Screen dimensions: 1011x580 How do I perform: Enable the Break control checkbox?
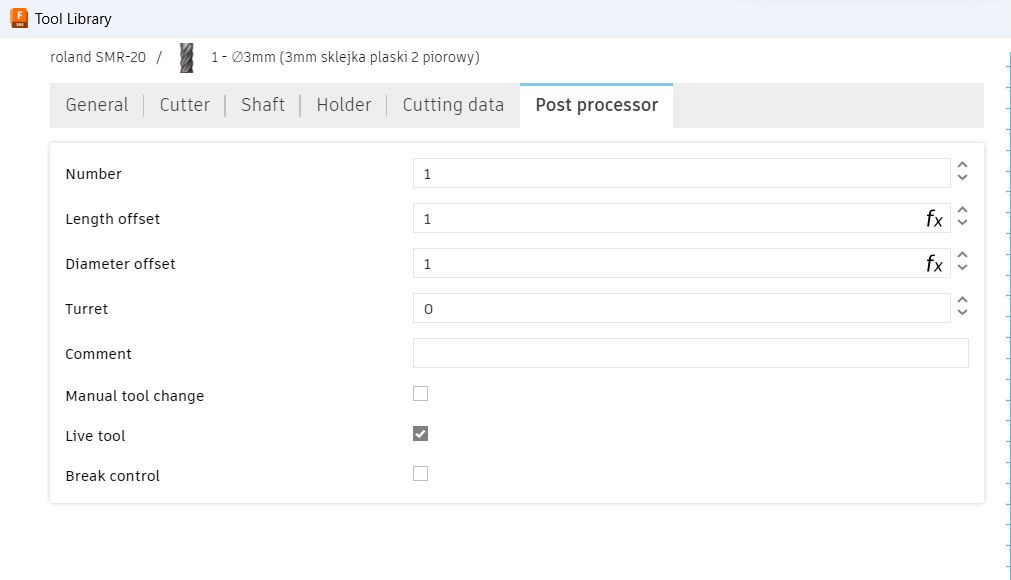(x=420, y=474)
